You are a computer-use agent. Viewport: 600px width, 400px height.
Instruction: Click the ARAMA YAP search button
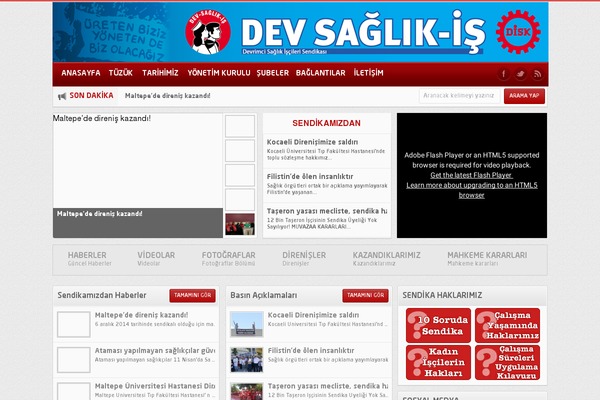[524, 96]
